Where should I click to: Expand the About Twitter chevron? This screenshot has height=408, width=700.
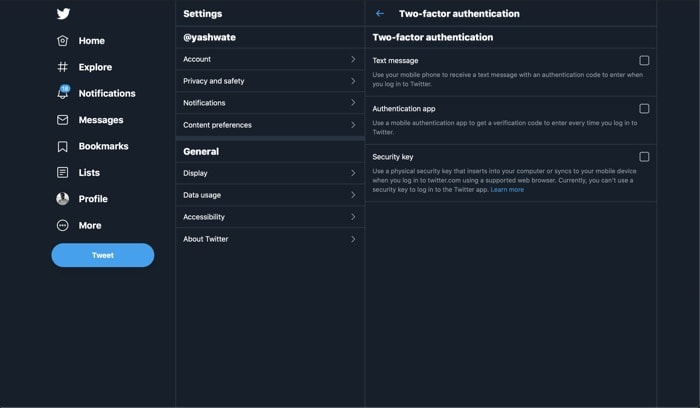pyautogui.click(x=353, y=239)
